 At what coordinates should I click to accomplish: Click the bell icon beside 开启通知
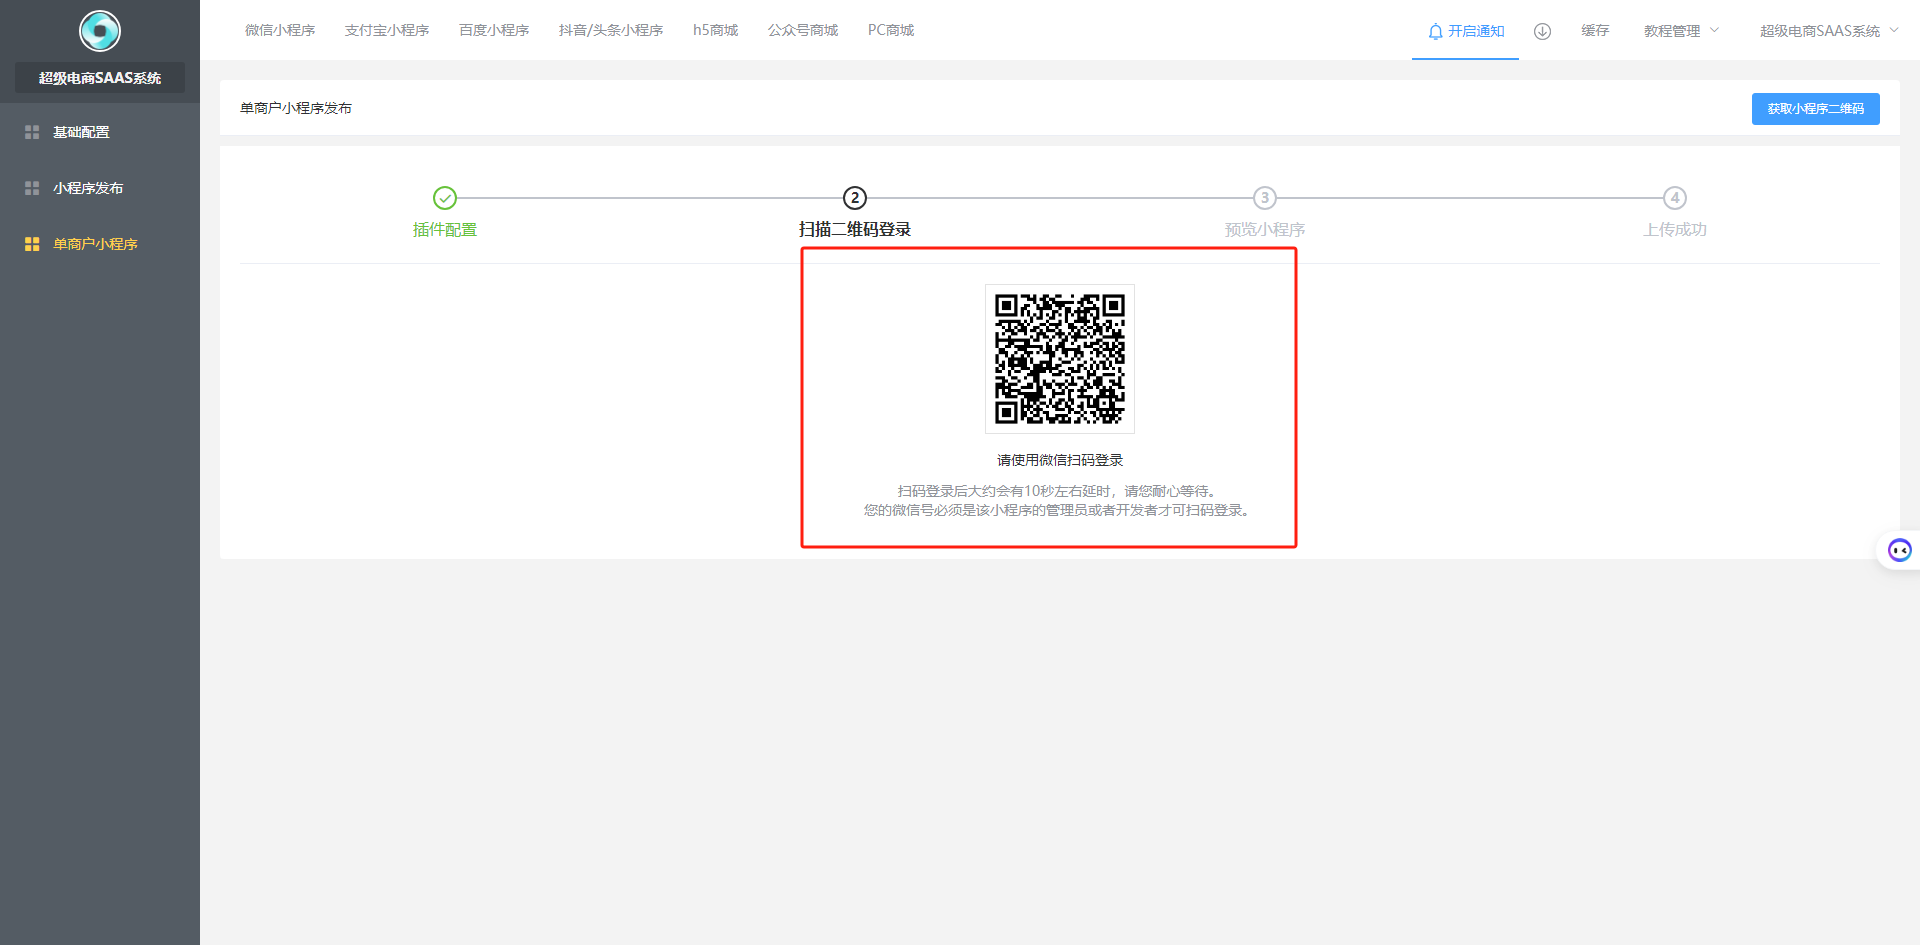(x=1435, y=31)
